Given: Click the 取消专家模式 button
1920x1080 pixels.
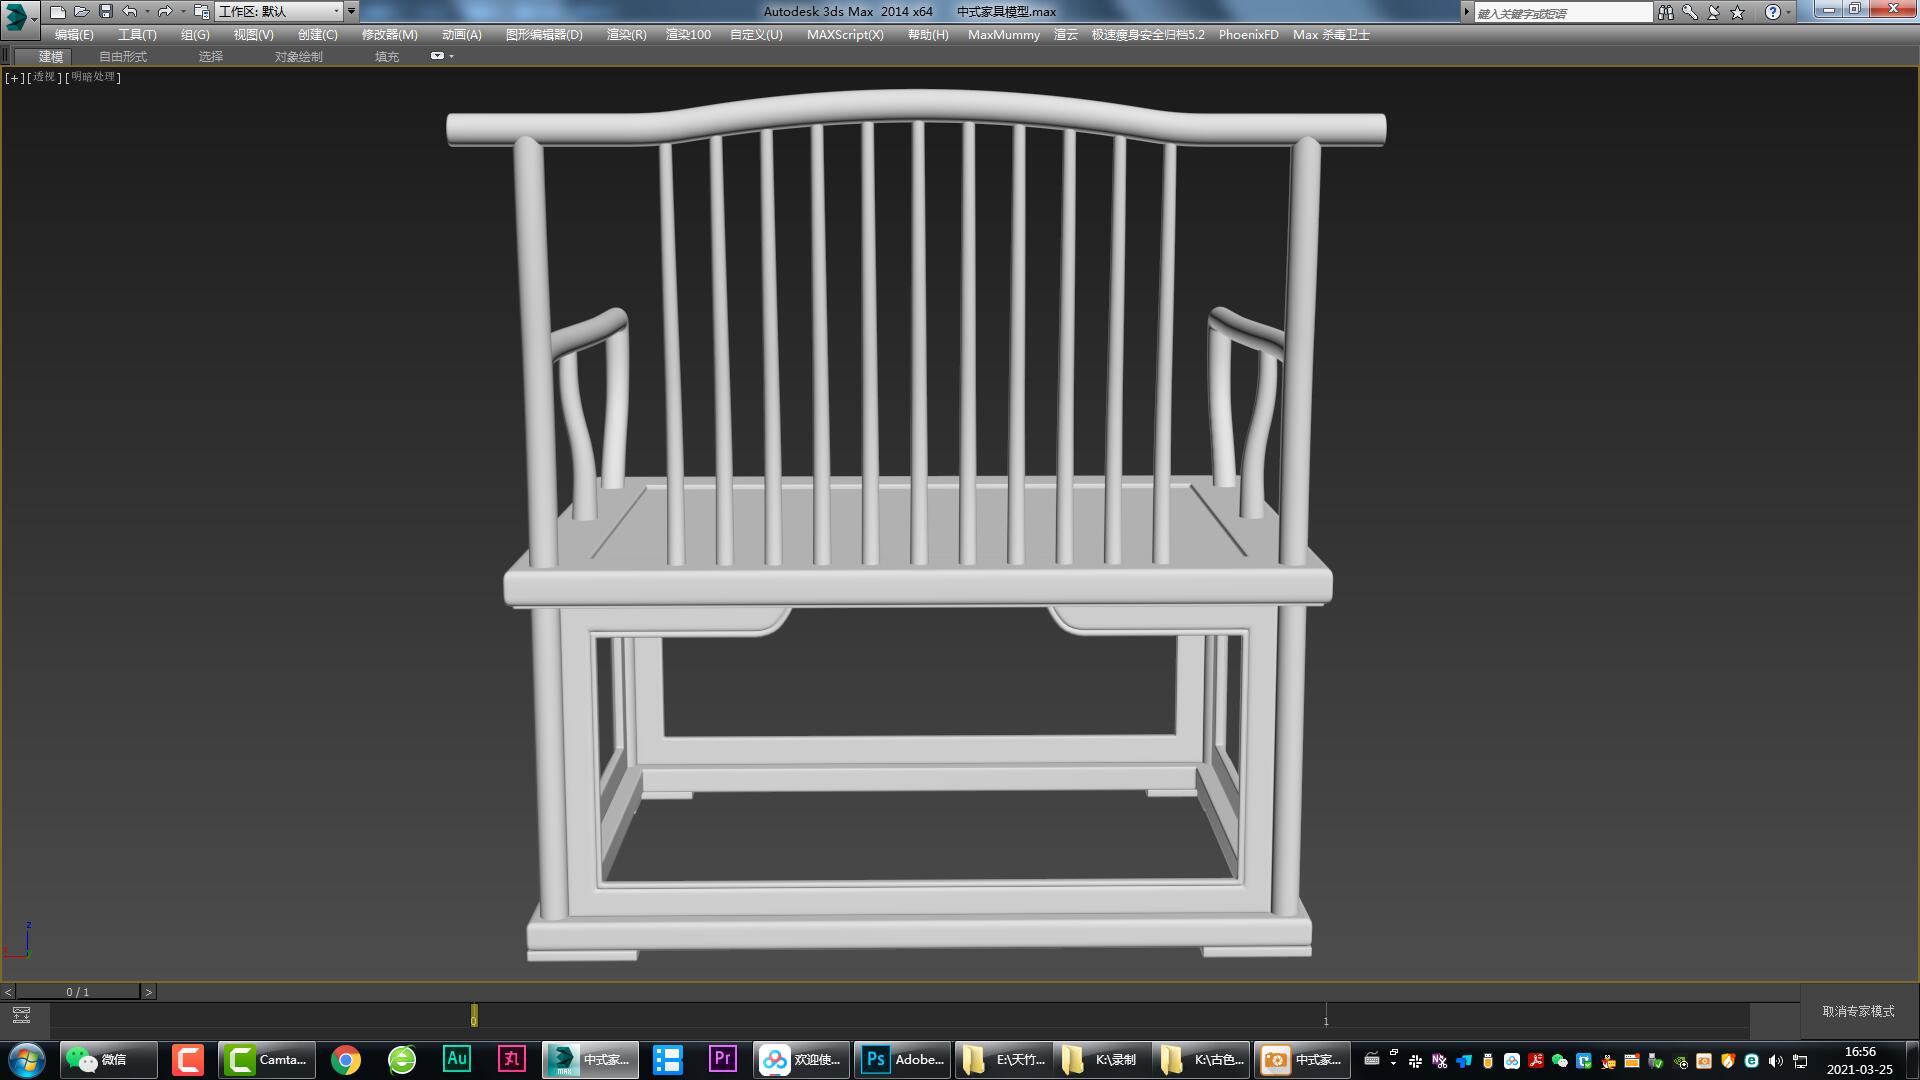Looking at the screenshot, I should (1855, 1012).
